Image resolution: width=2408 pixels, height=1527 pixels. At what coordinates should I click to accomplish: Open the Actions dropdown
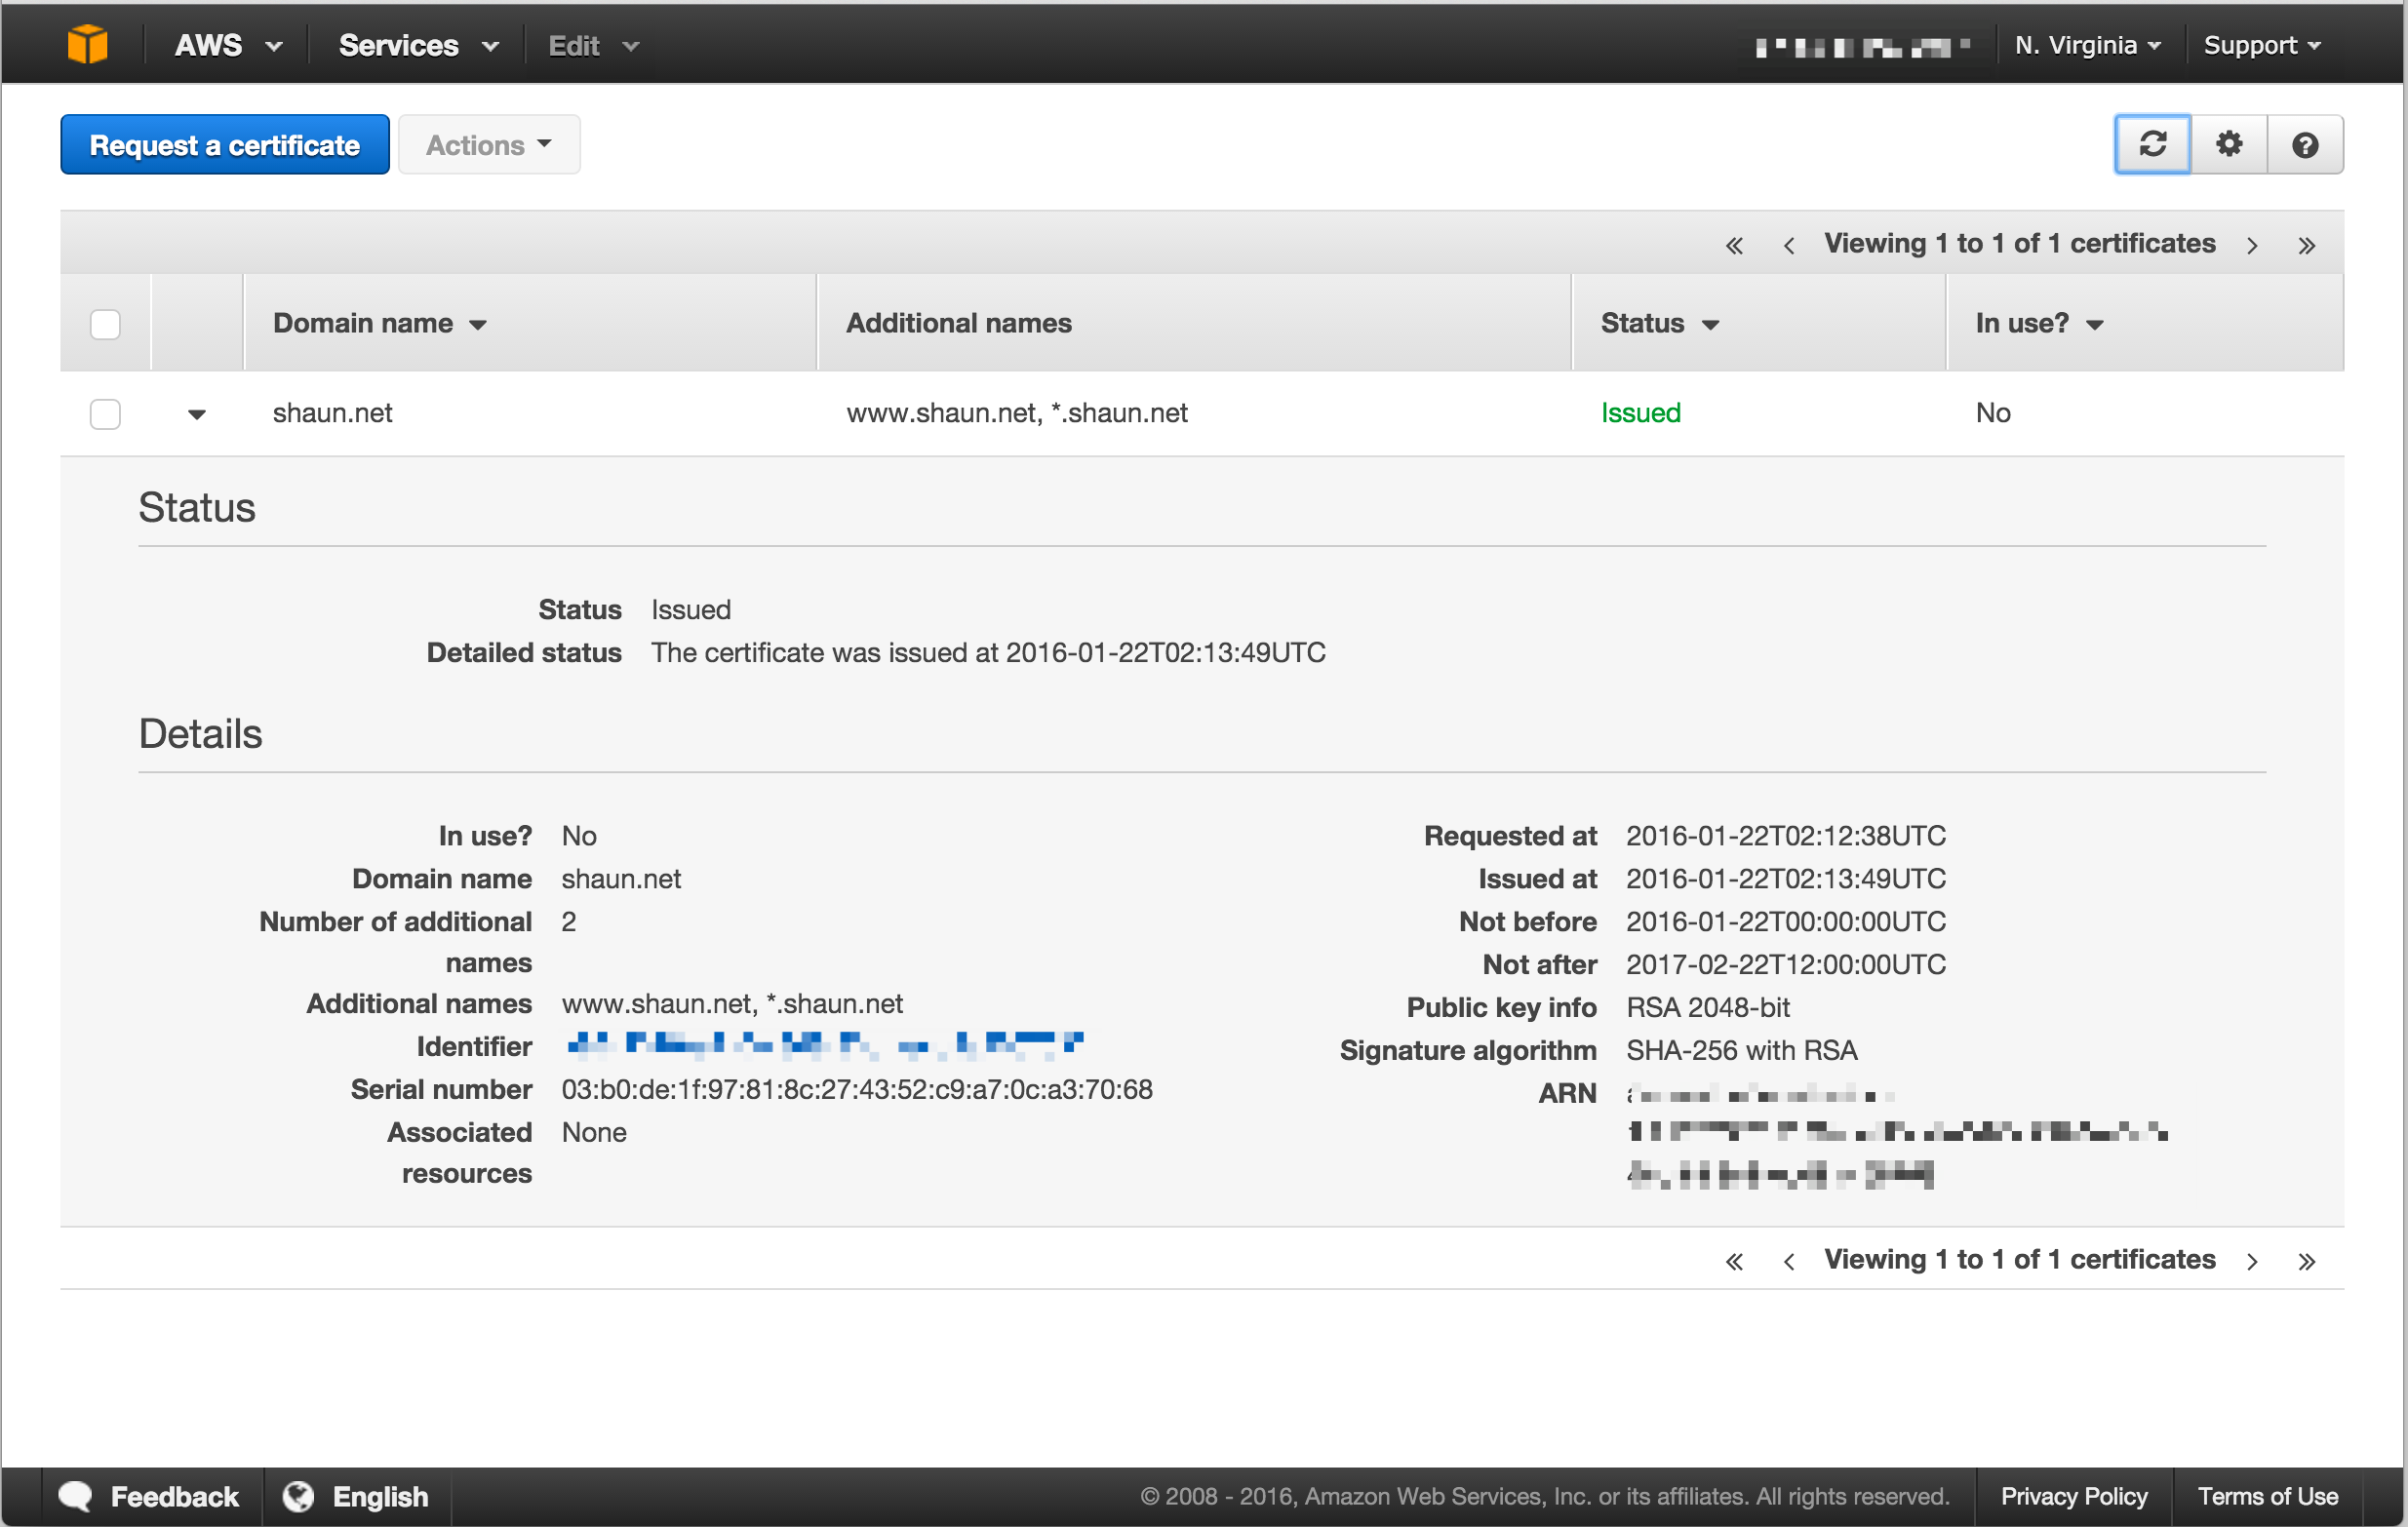(489, 145)
